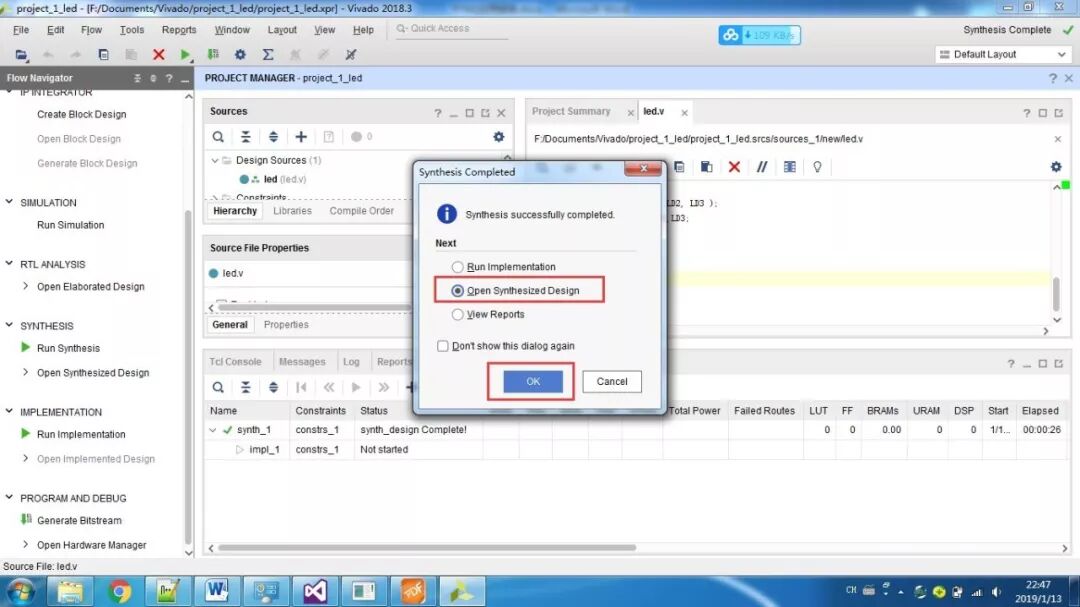Viewport: 1080px width, 607px height.
Task: Switch to Libraries tab in Sources
Action: point(292,211)
